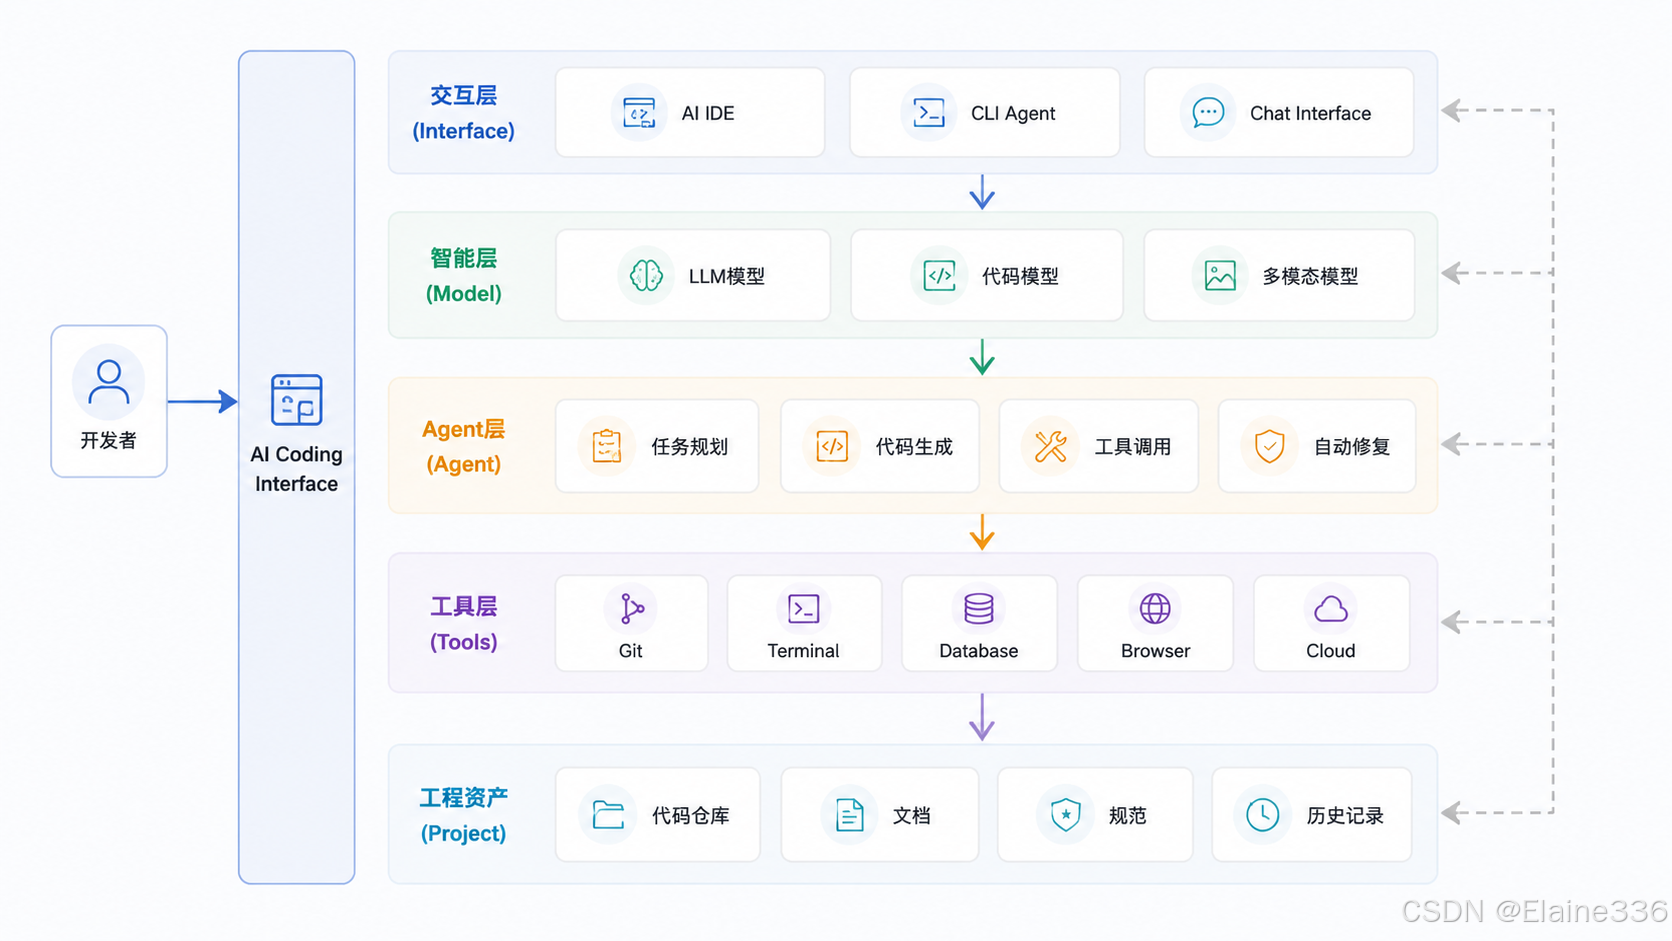Select the 工程资产 (Project) layer label

point(463,815)
